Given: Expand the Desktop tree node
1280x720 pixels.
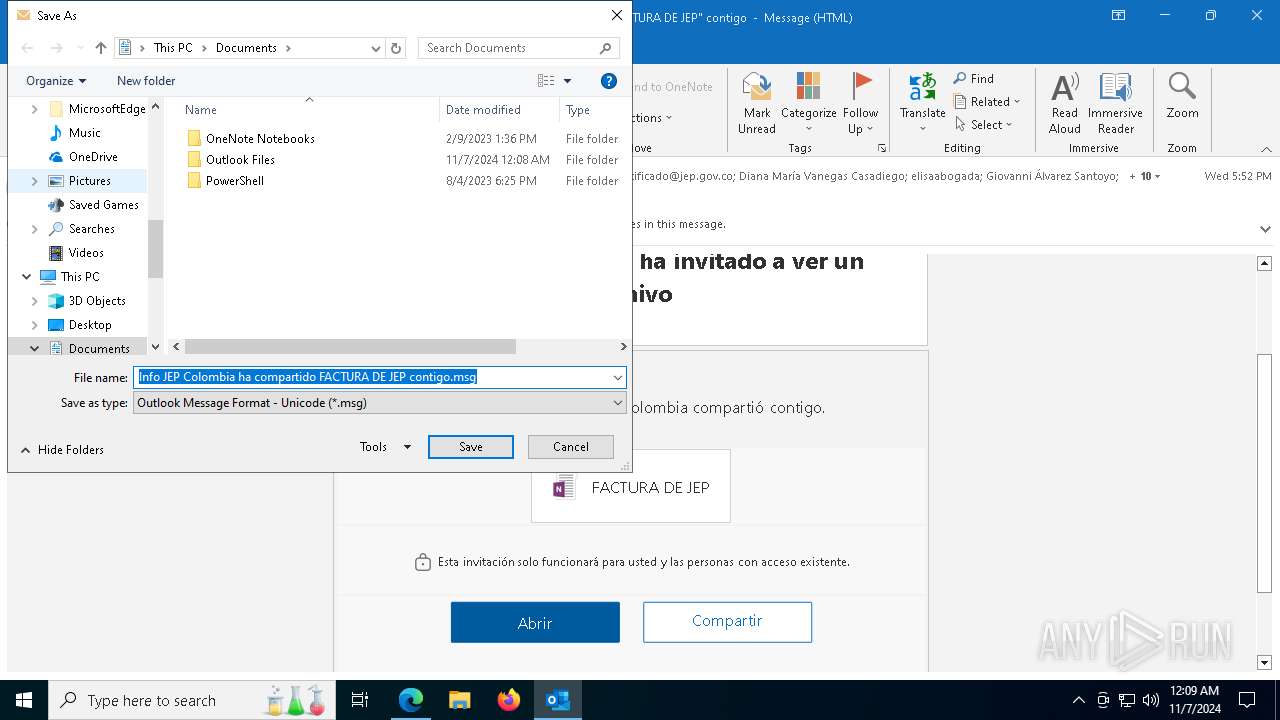Looking at the screenshot, I should [35, 325].
